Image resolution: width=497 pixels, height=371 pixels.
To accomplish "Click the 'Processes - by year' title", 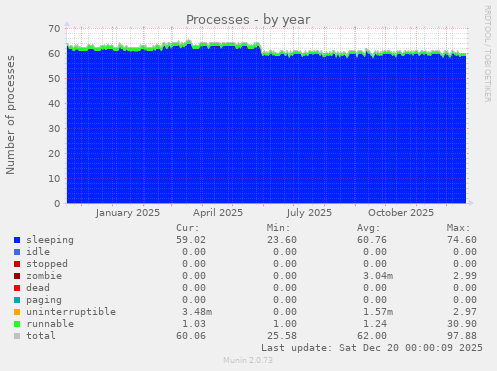I will 248,20.
